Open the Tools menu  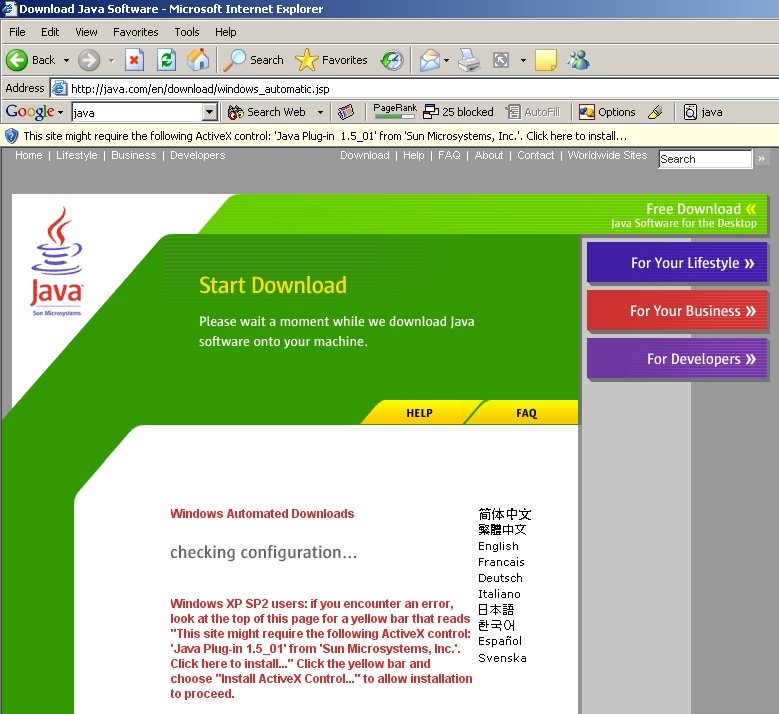point(187,32)
